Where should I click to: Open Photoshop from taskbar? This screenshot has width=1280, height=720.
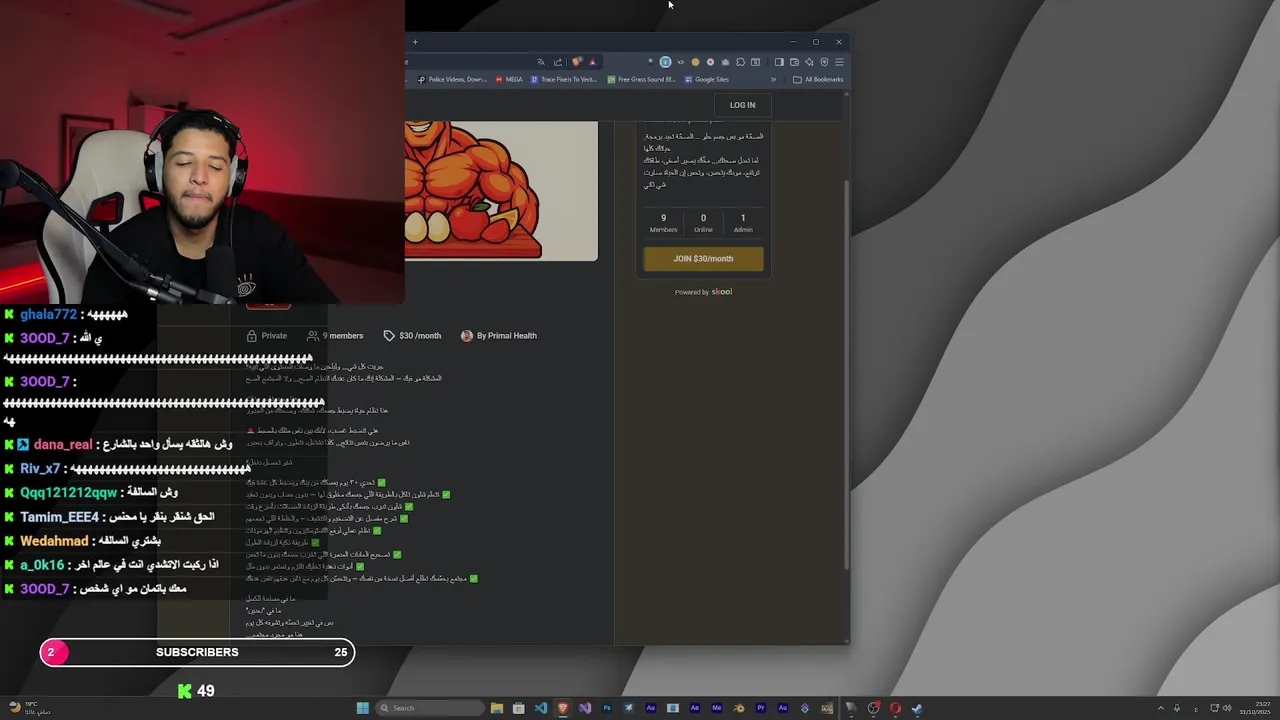coord(607,708)
